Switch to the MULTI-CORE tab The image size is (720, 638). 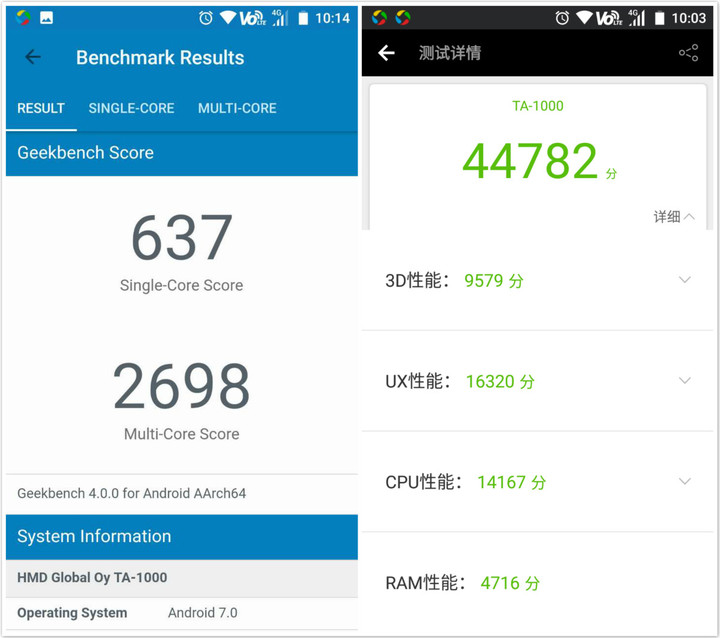[237, 108]
